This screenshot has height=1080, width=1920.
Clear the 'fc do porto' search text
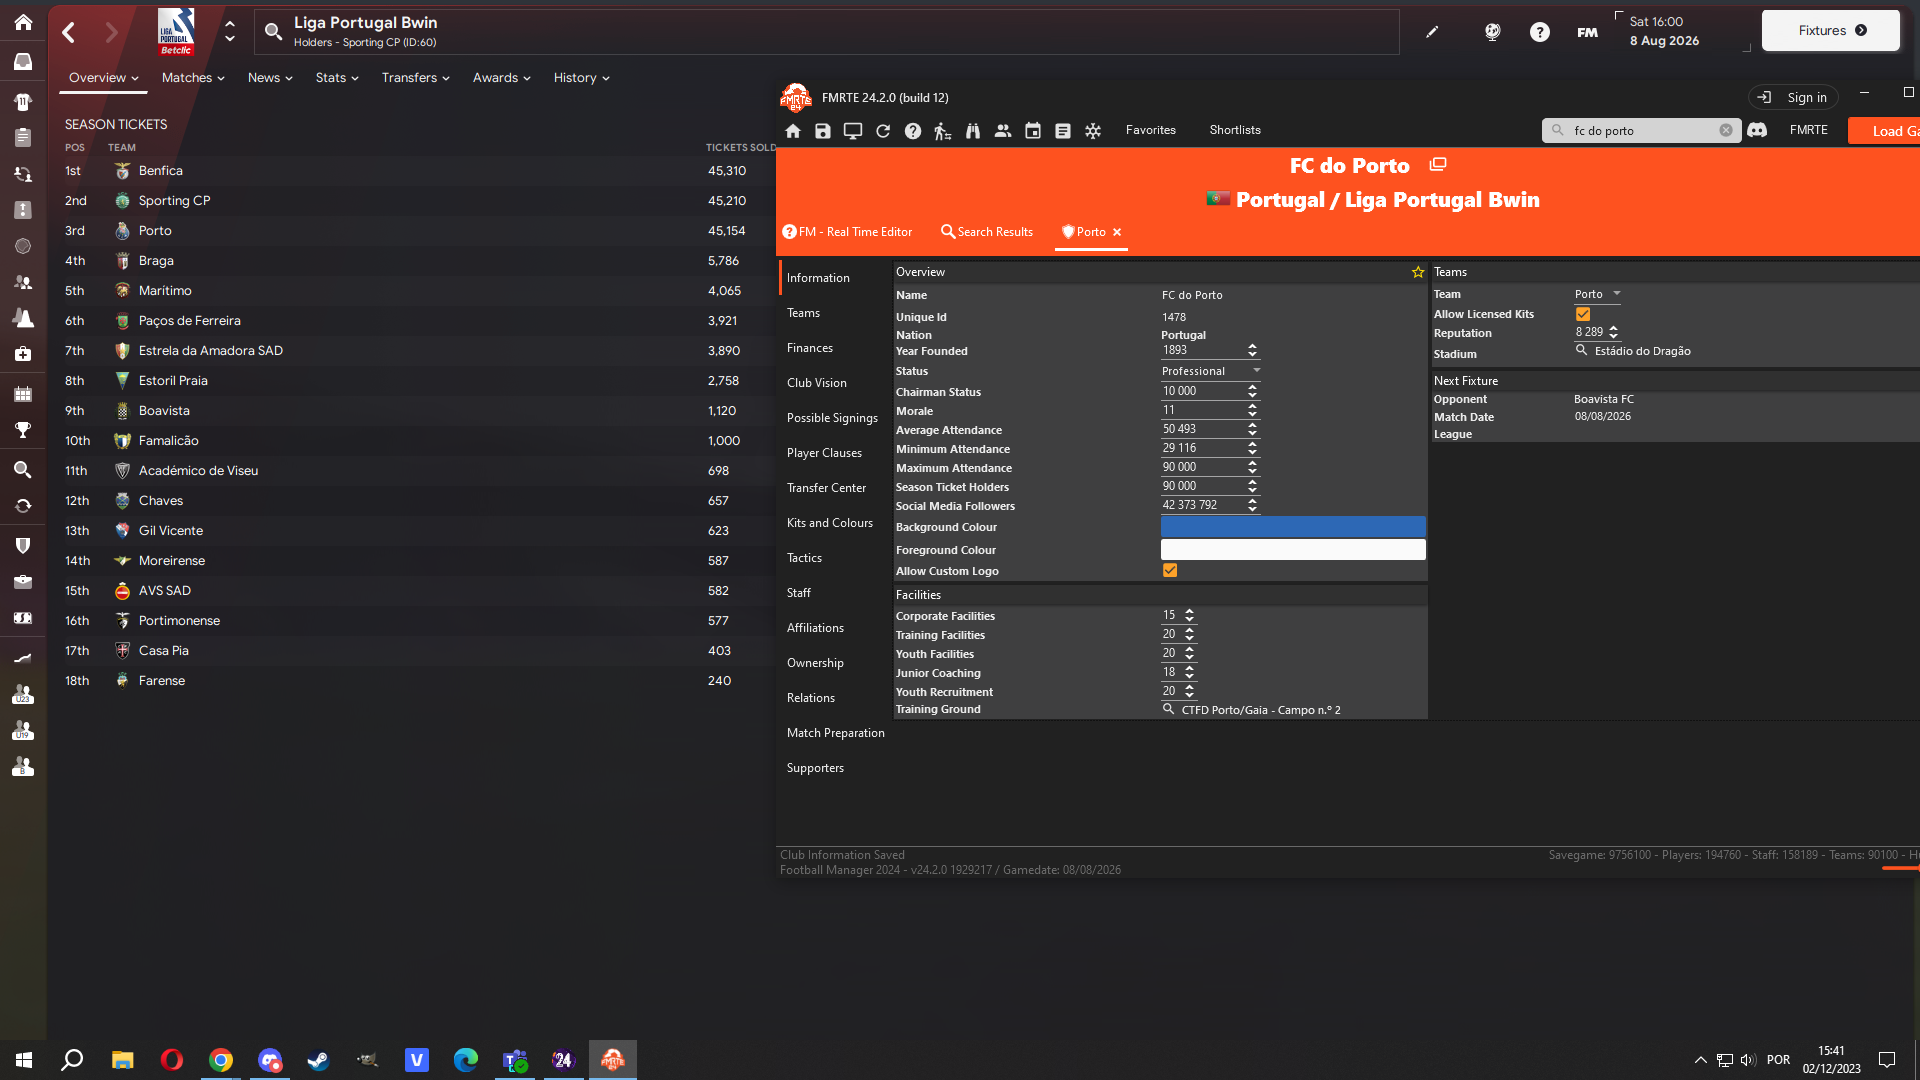tap(1726, 130)
